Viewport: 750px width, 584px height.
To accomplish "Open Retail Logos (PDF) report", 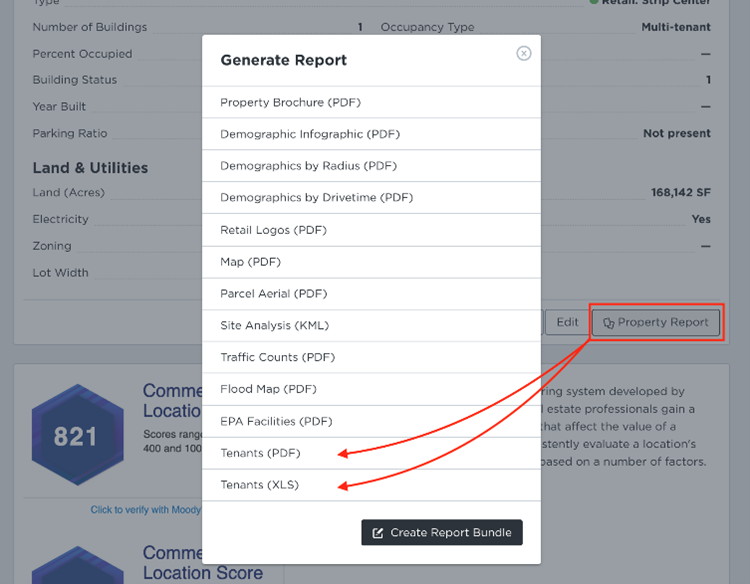I will click(x=371, y=230).
